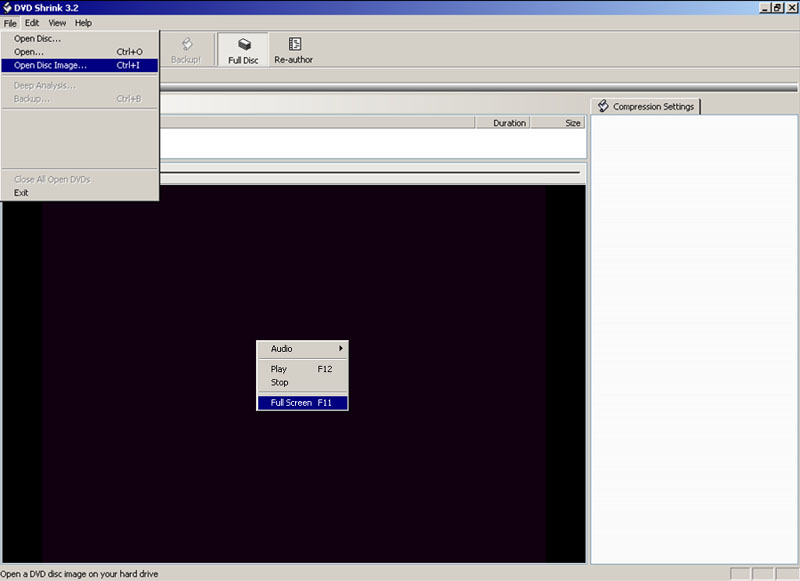The image size is (800, 581).
Task: Click the disc size usage bar
Action: click(x=479, y=88)
